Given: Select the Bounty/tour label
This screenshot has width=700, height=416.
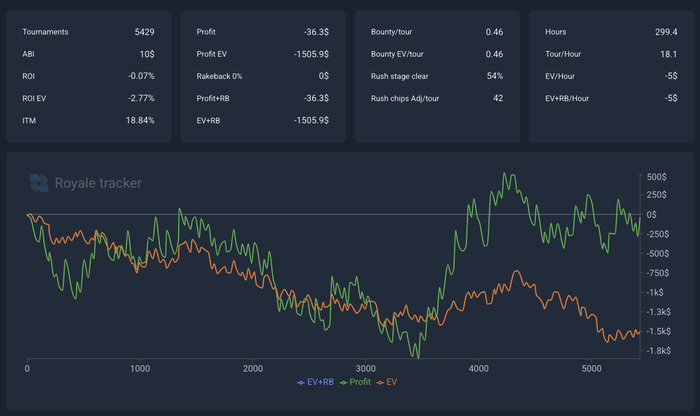Looking at the screenshot, I should pos(391,32).
